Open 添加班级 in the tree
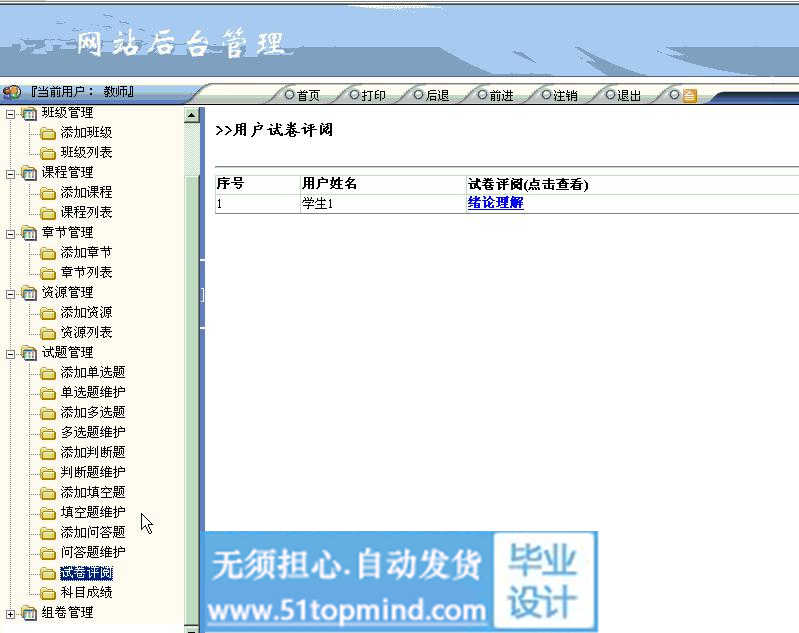 point(86,133)
